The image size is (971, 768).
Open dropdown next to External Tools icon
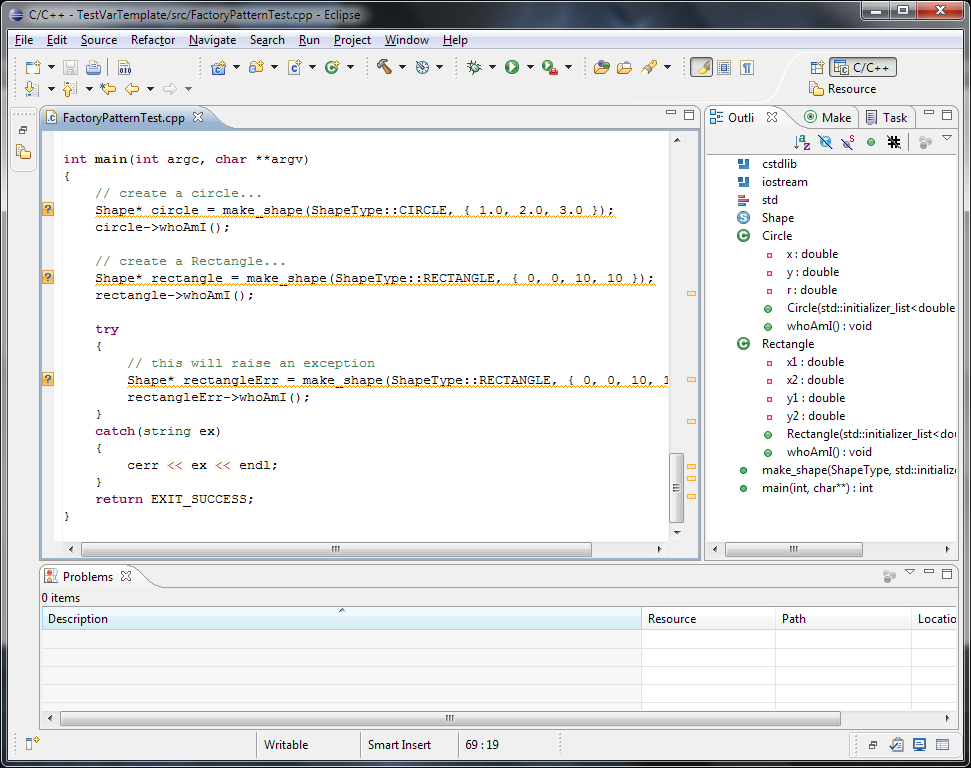click(x=568, y=67)
